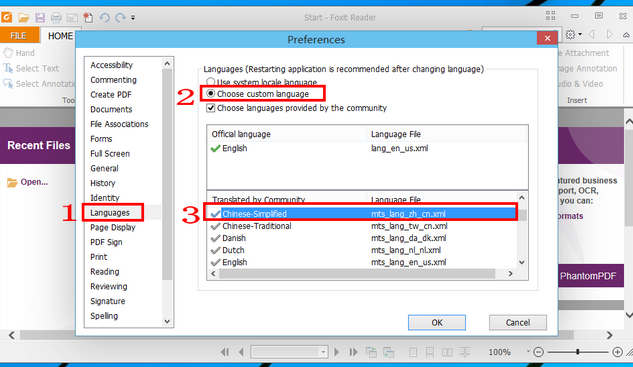Open the FILE tab
This screenshot has height=367, width=633.
[19, 36]
